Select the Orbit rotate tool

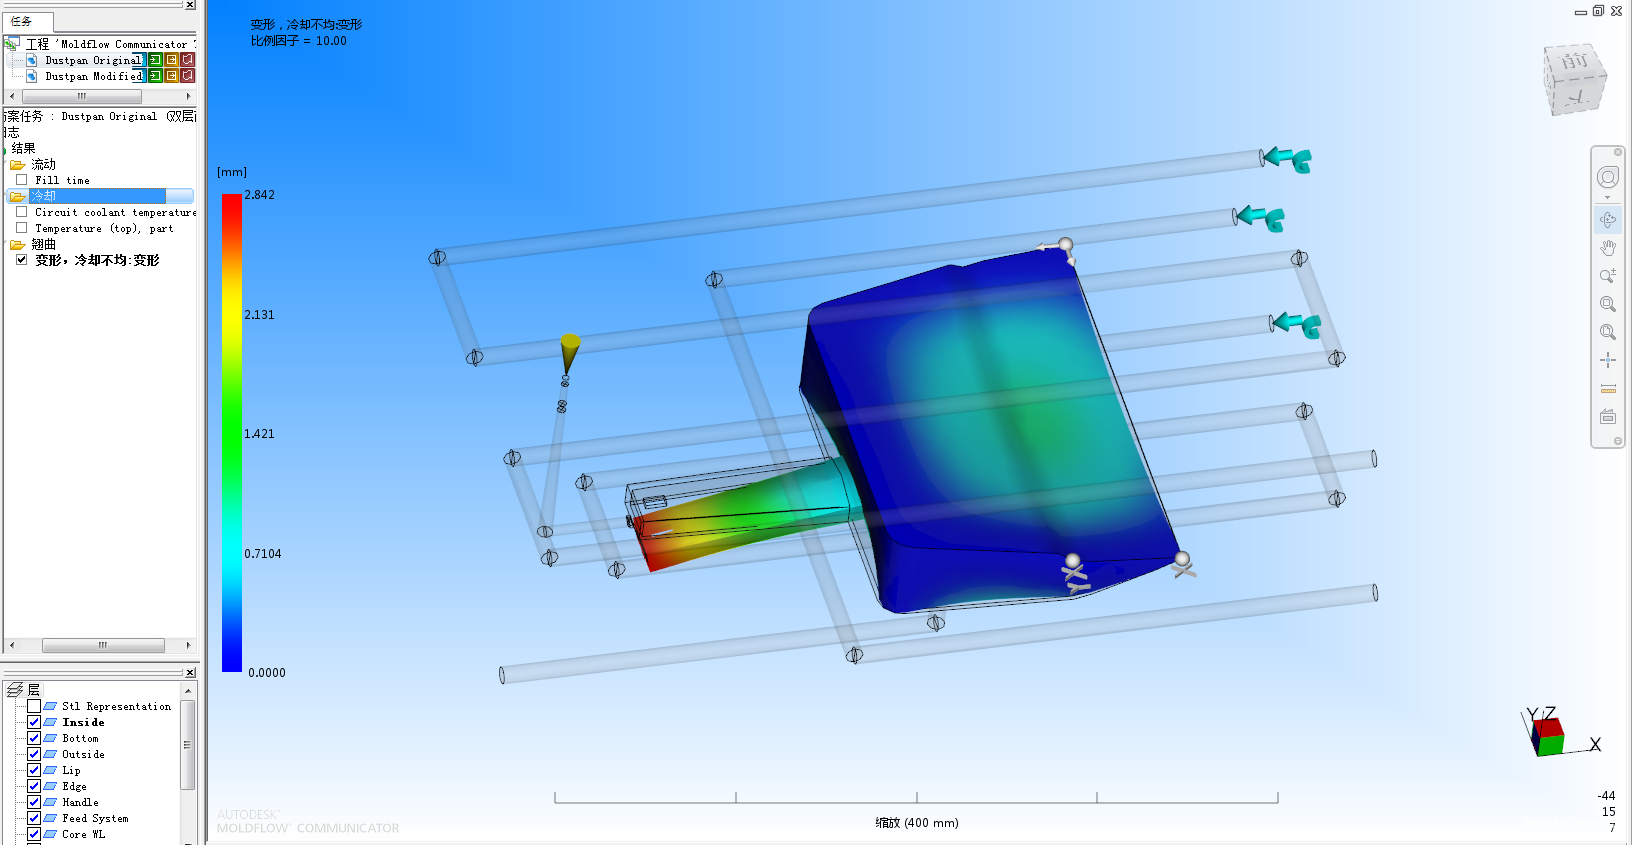pos(1607,220)
